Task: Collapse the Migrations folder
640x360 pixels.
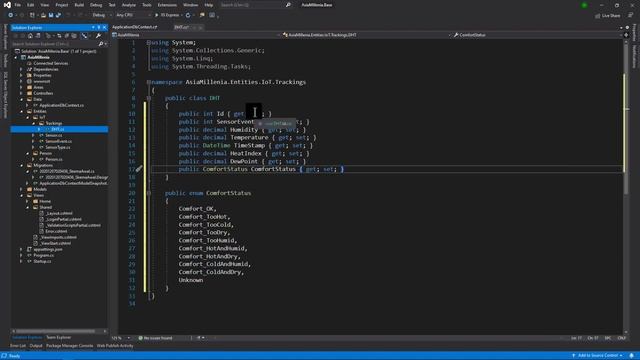Action: point(21,165)
